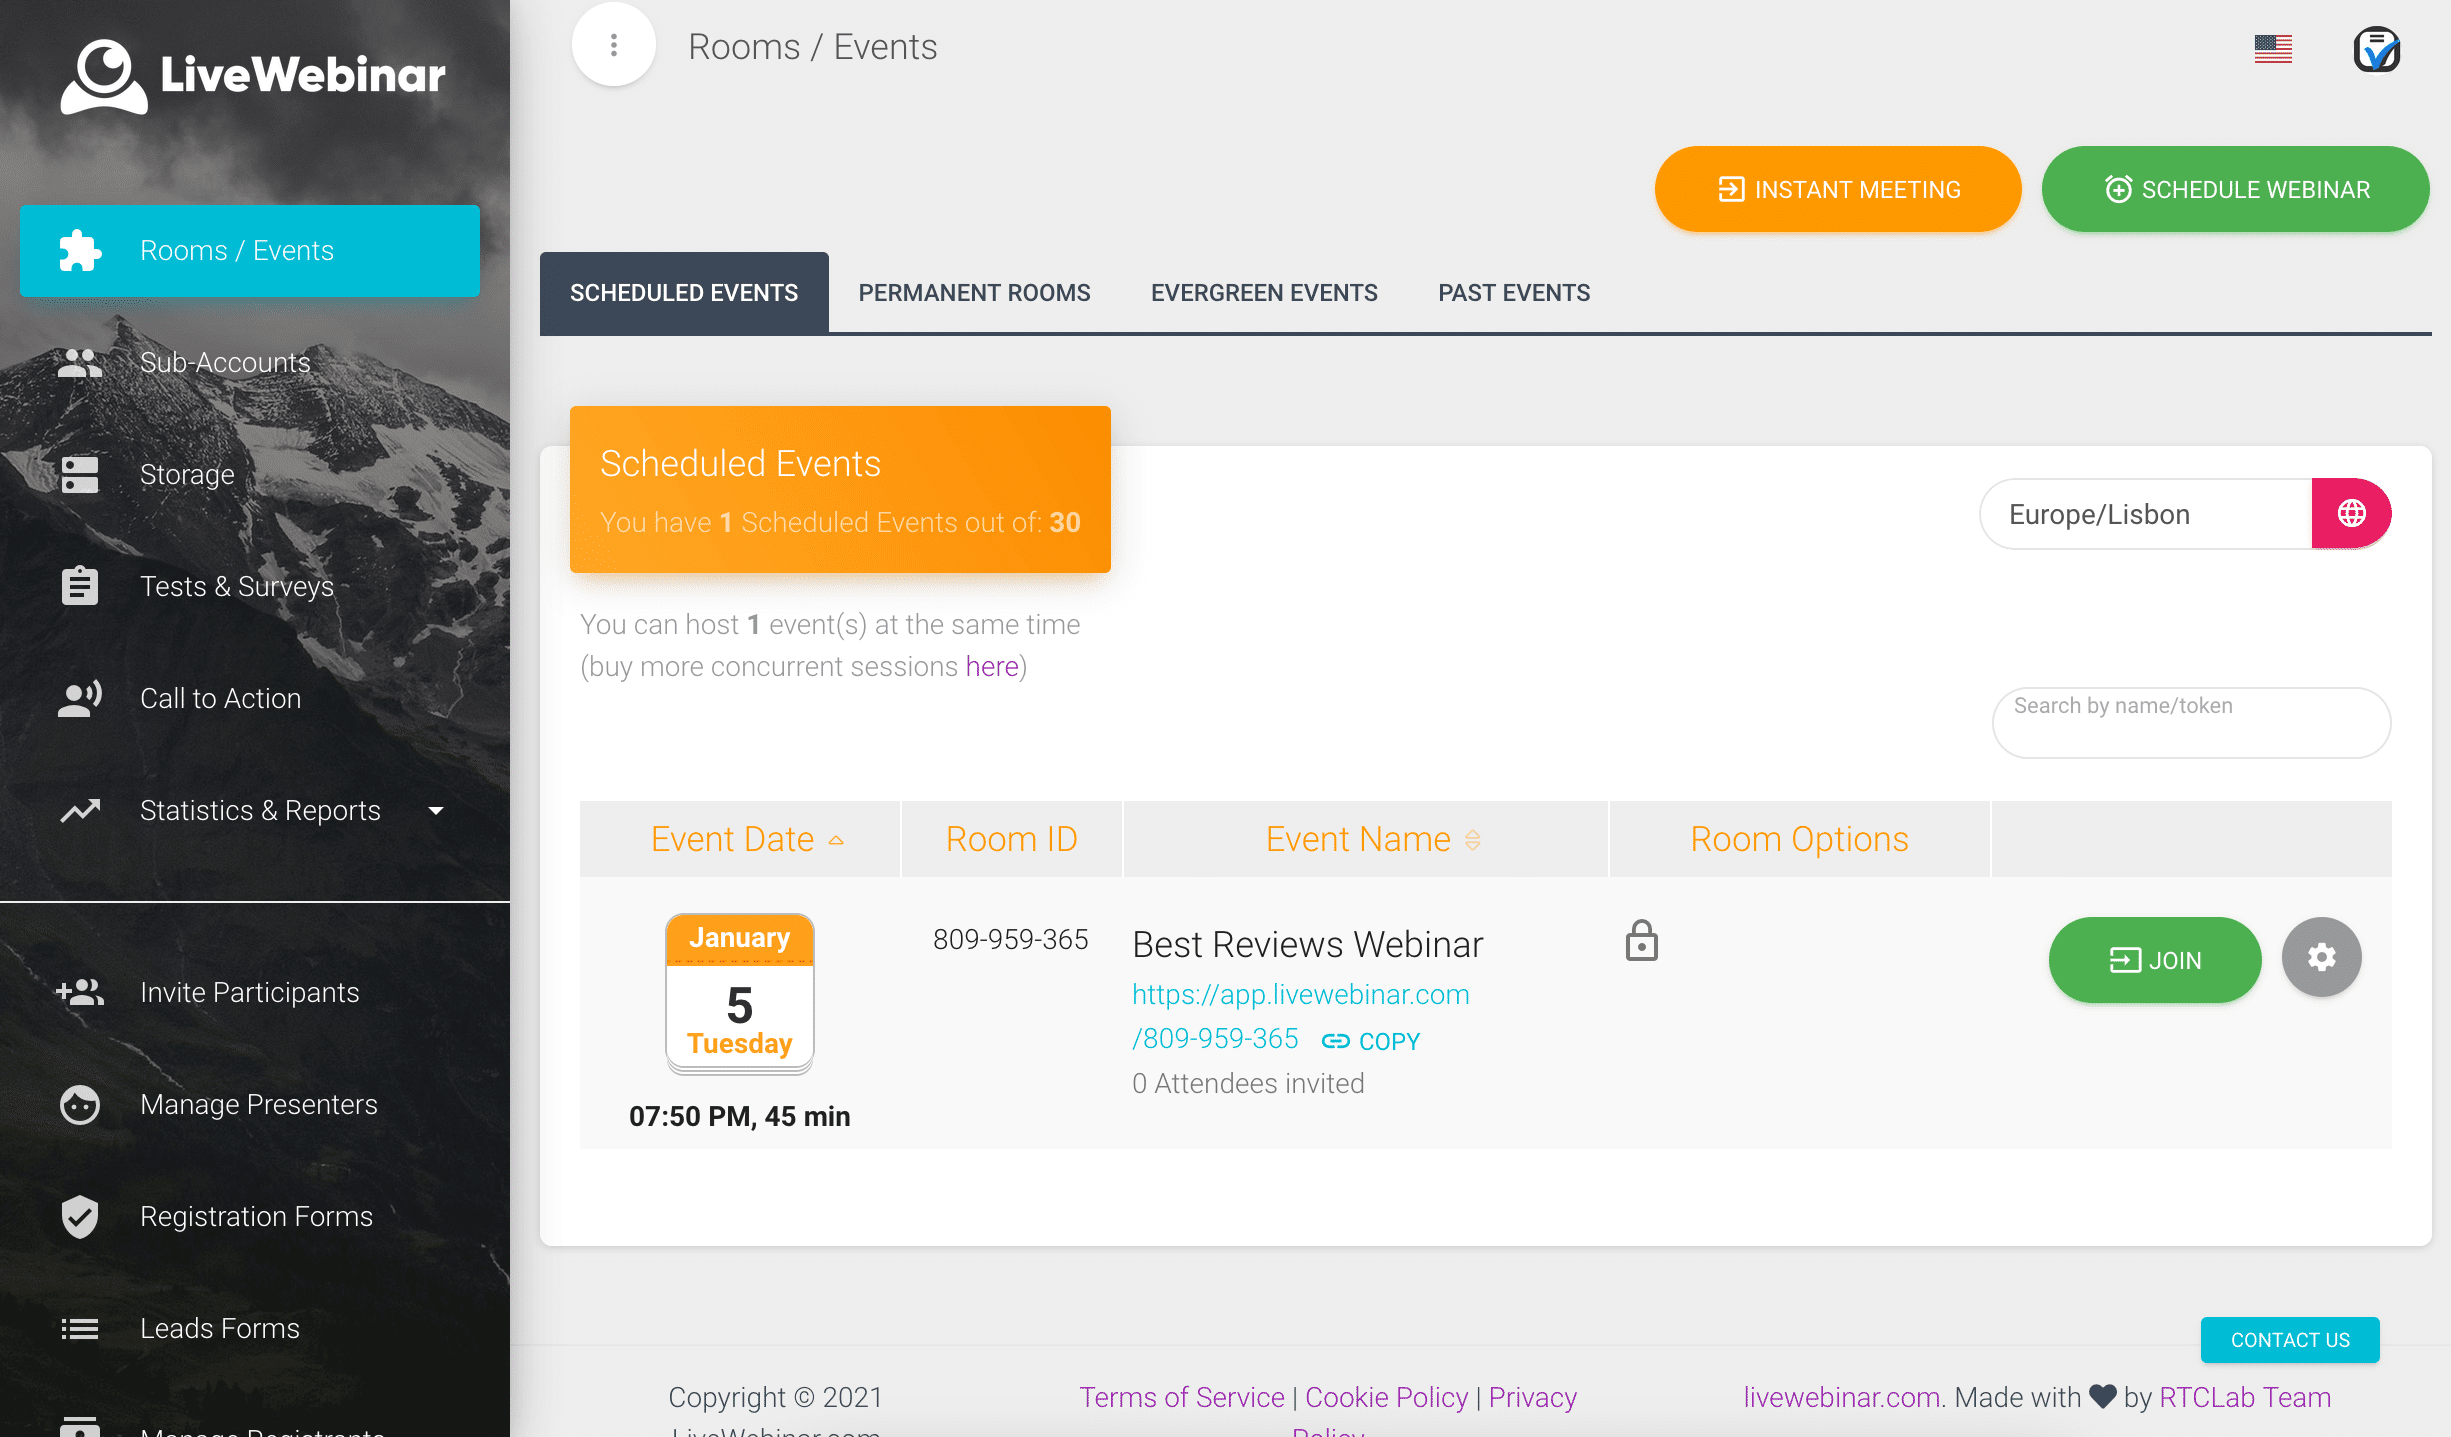Open the Manage Presenters section
Screen dimensions: 2451x1437
259,1104
